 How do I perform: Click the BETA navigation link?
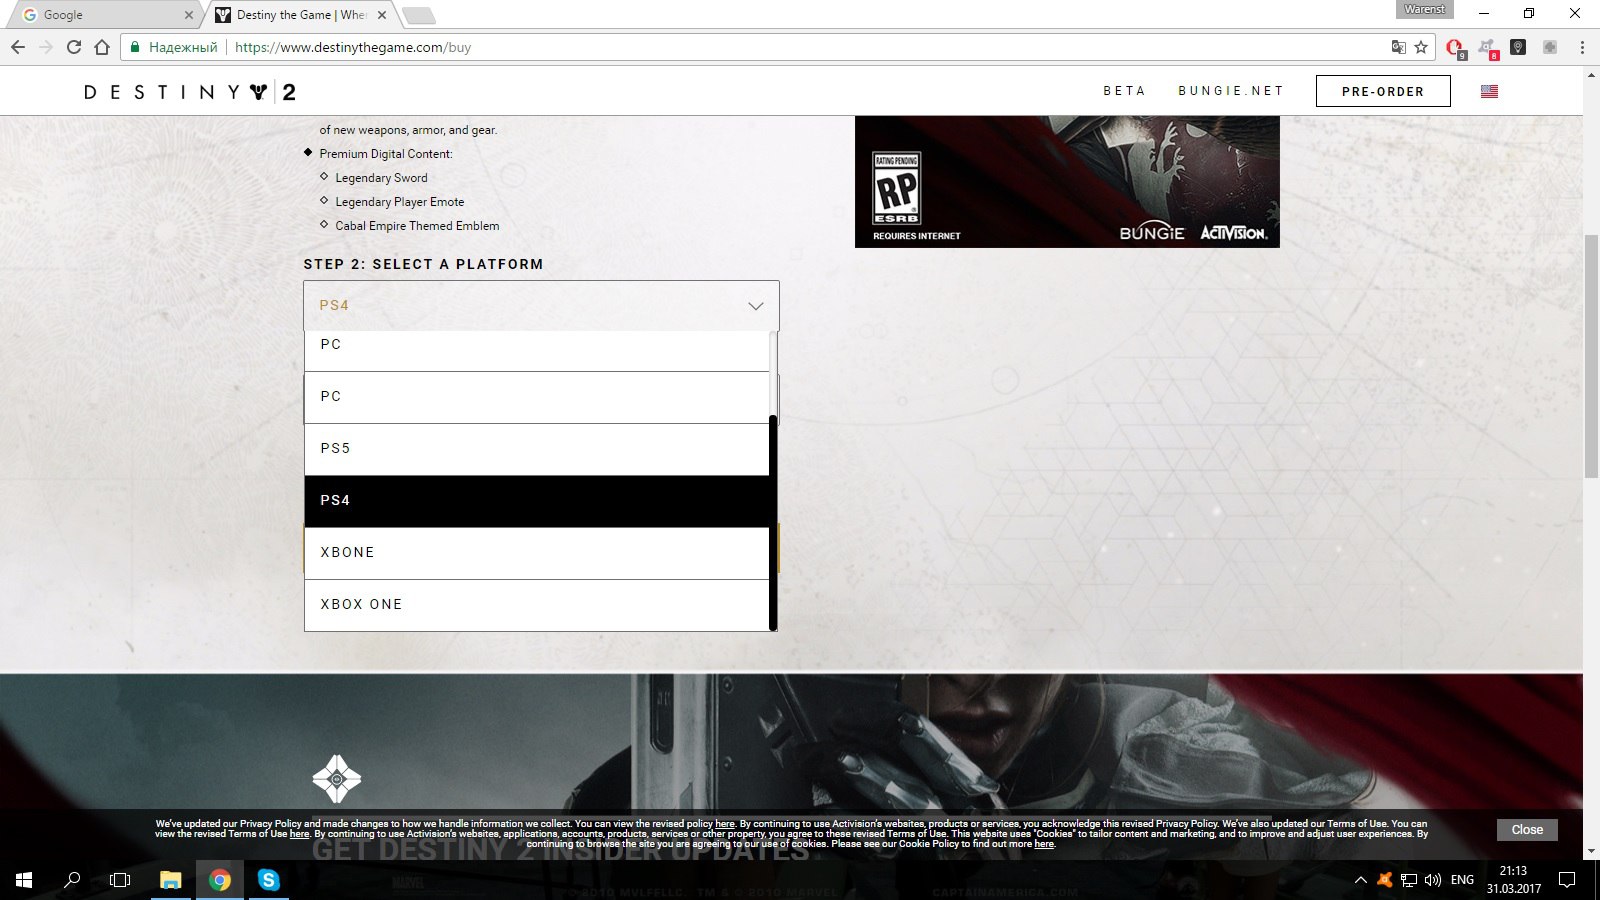[x=1124, y=91]
